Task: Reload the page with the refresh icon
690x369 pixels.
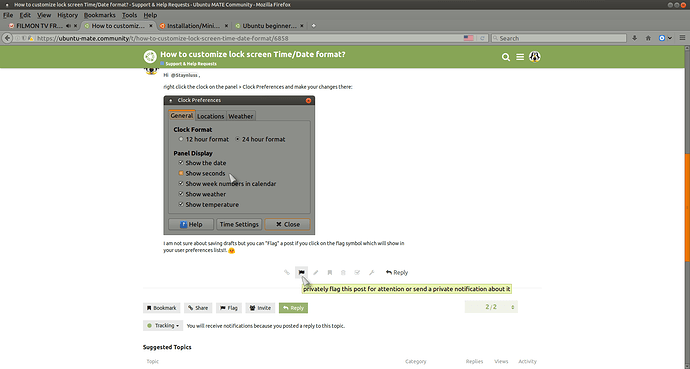Action: pyautogui.click(x=482, y=38)
